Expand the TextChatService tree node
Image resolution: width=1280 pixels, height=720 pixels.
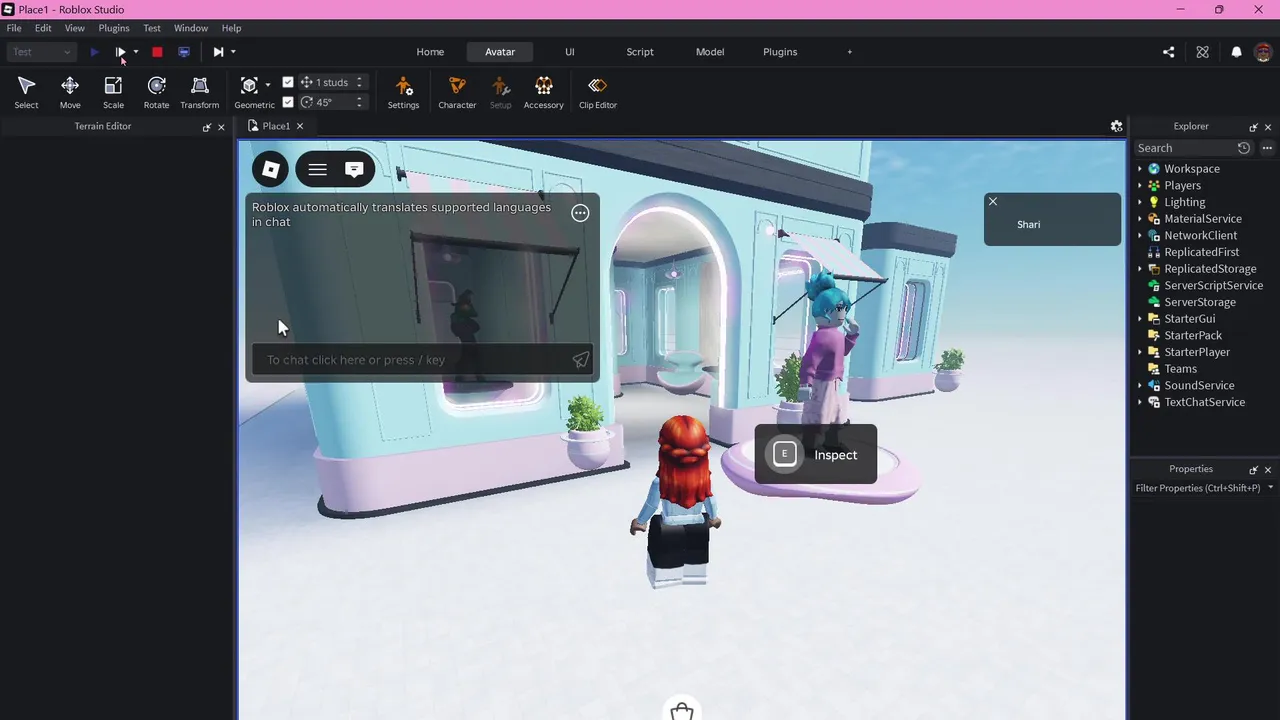[1140, 402]
